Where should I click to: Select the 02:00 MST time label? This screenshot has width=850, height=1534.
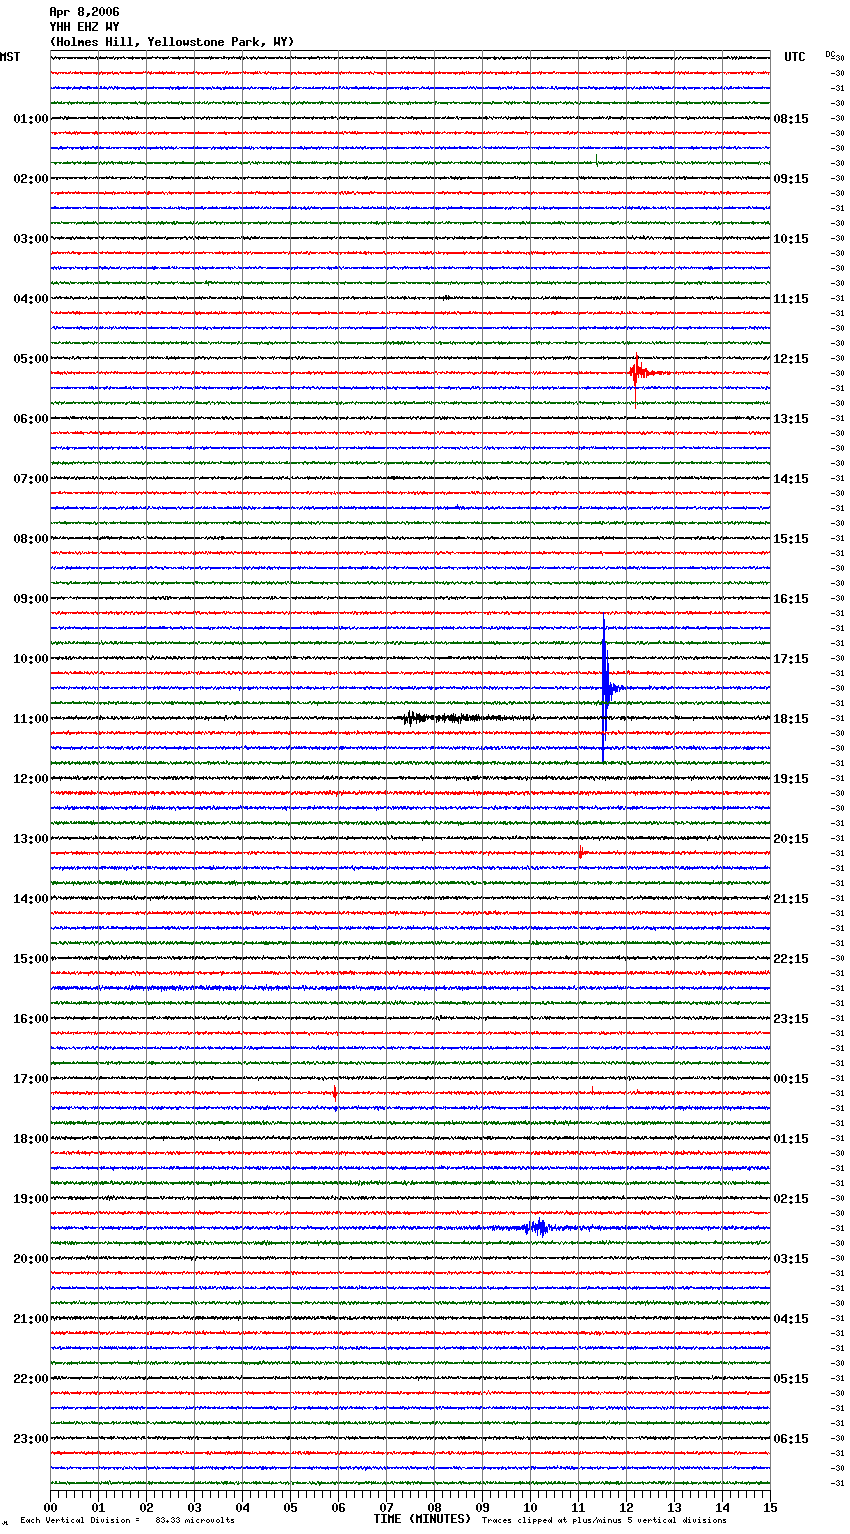[30, 179]
